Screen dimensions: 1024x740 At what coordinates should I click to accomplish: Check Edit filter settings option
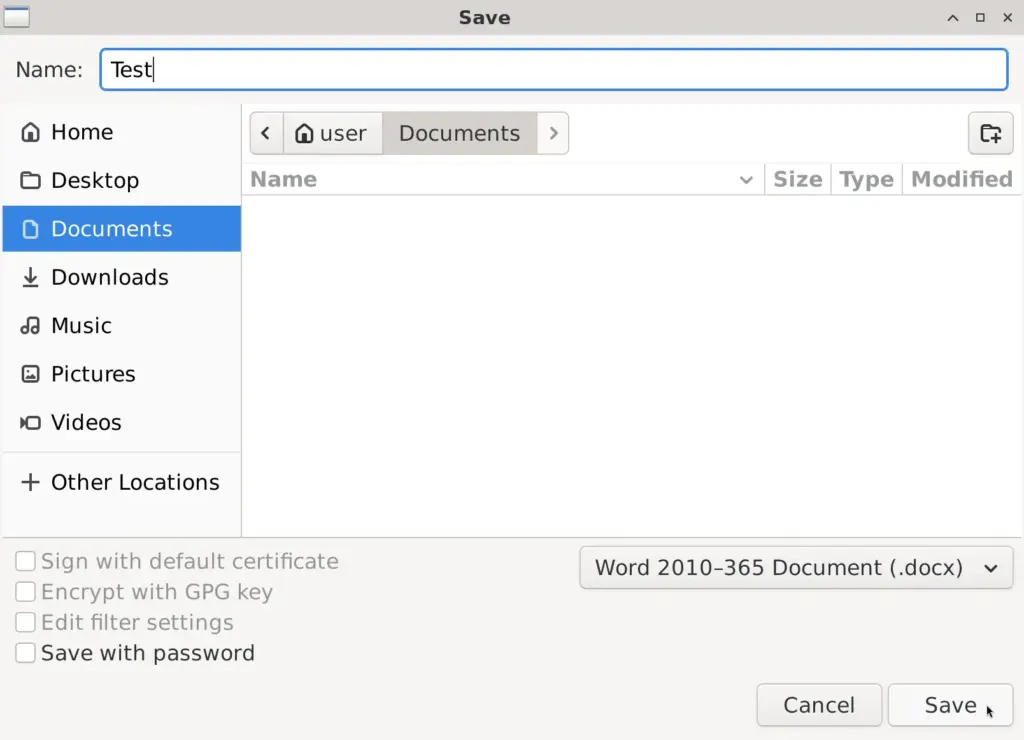point(25,622)
